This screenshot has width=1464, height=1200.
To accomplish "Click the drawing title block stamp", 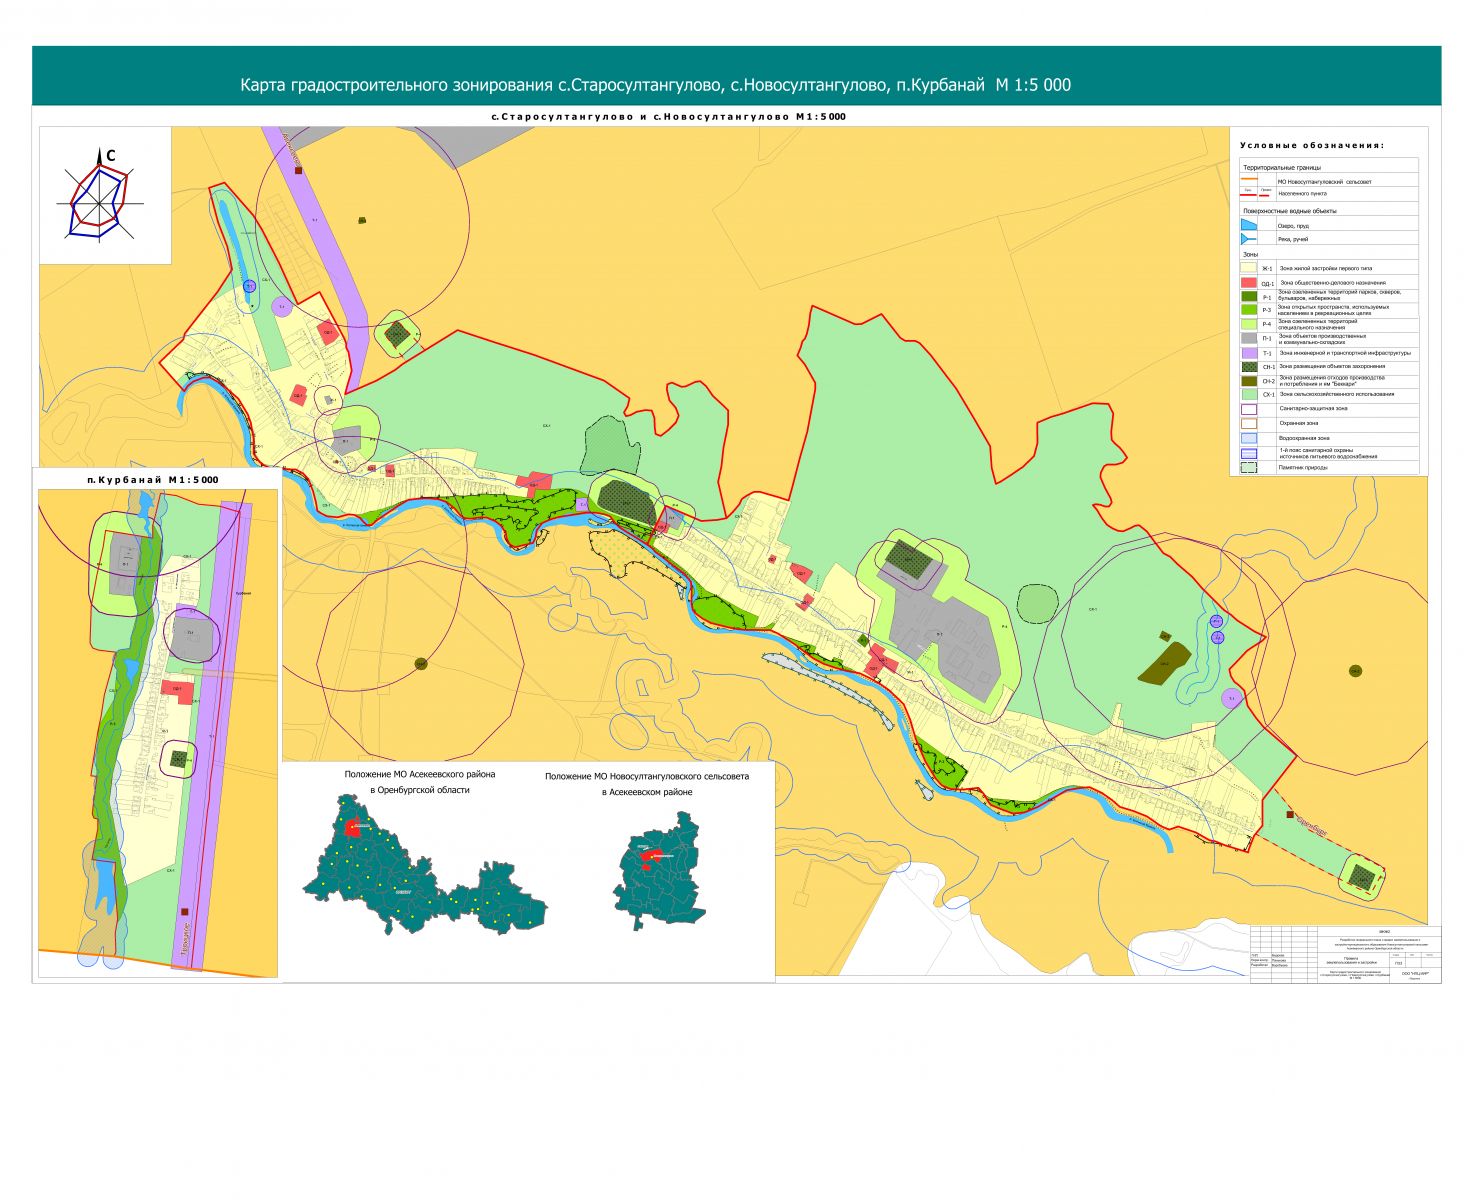I will 1344,955.
